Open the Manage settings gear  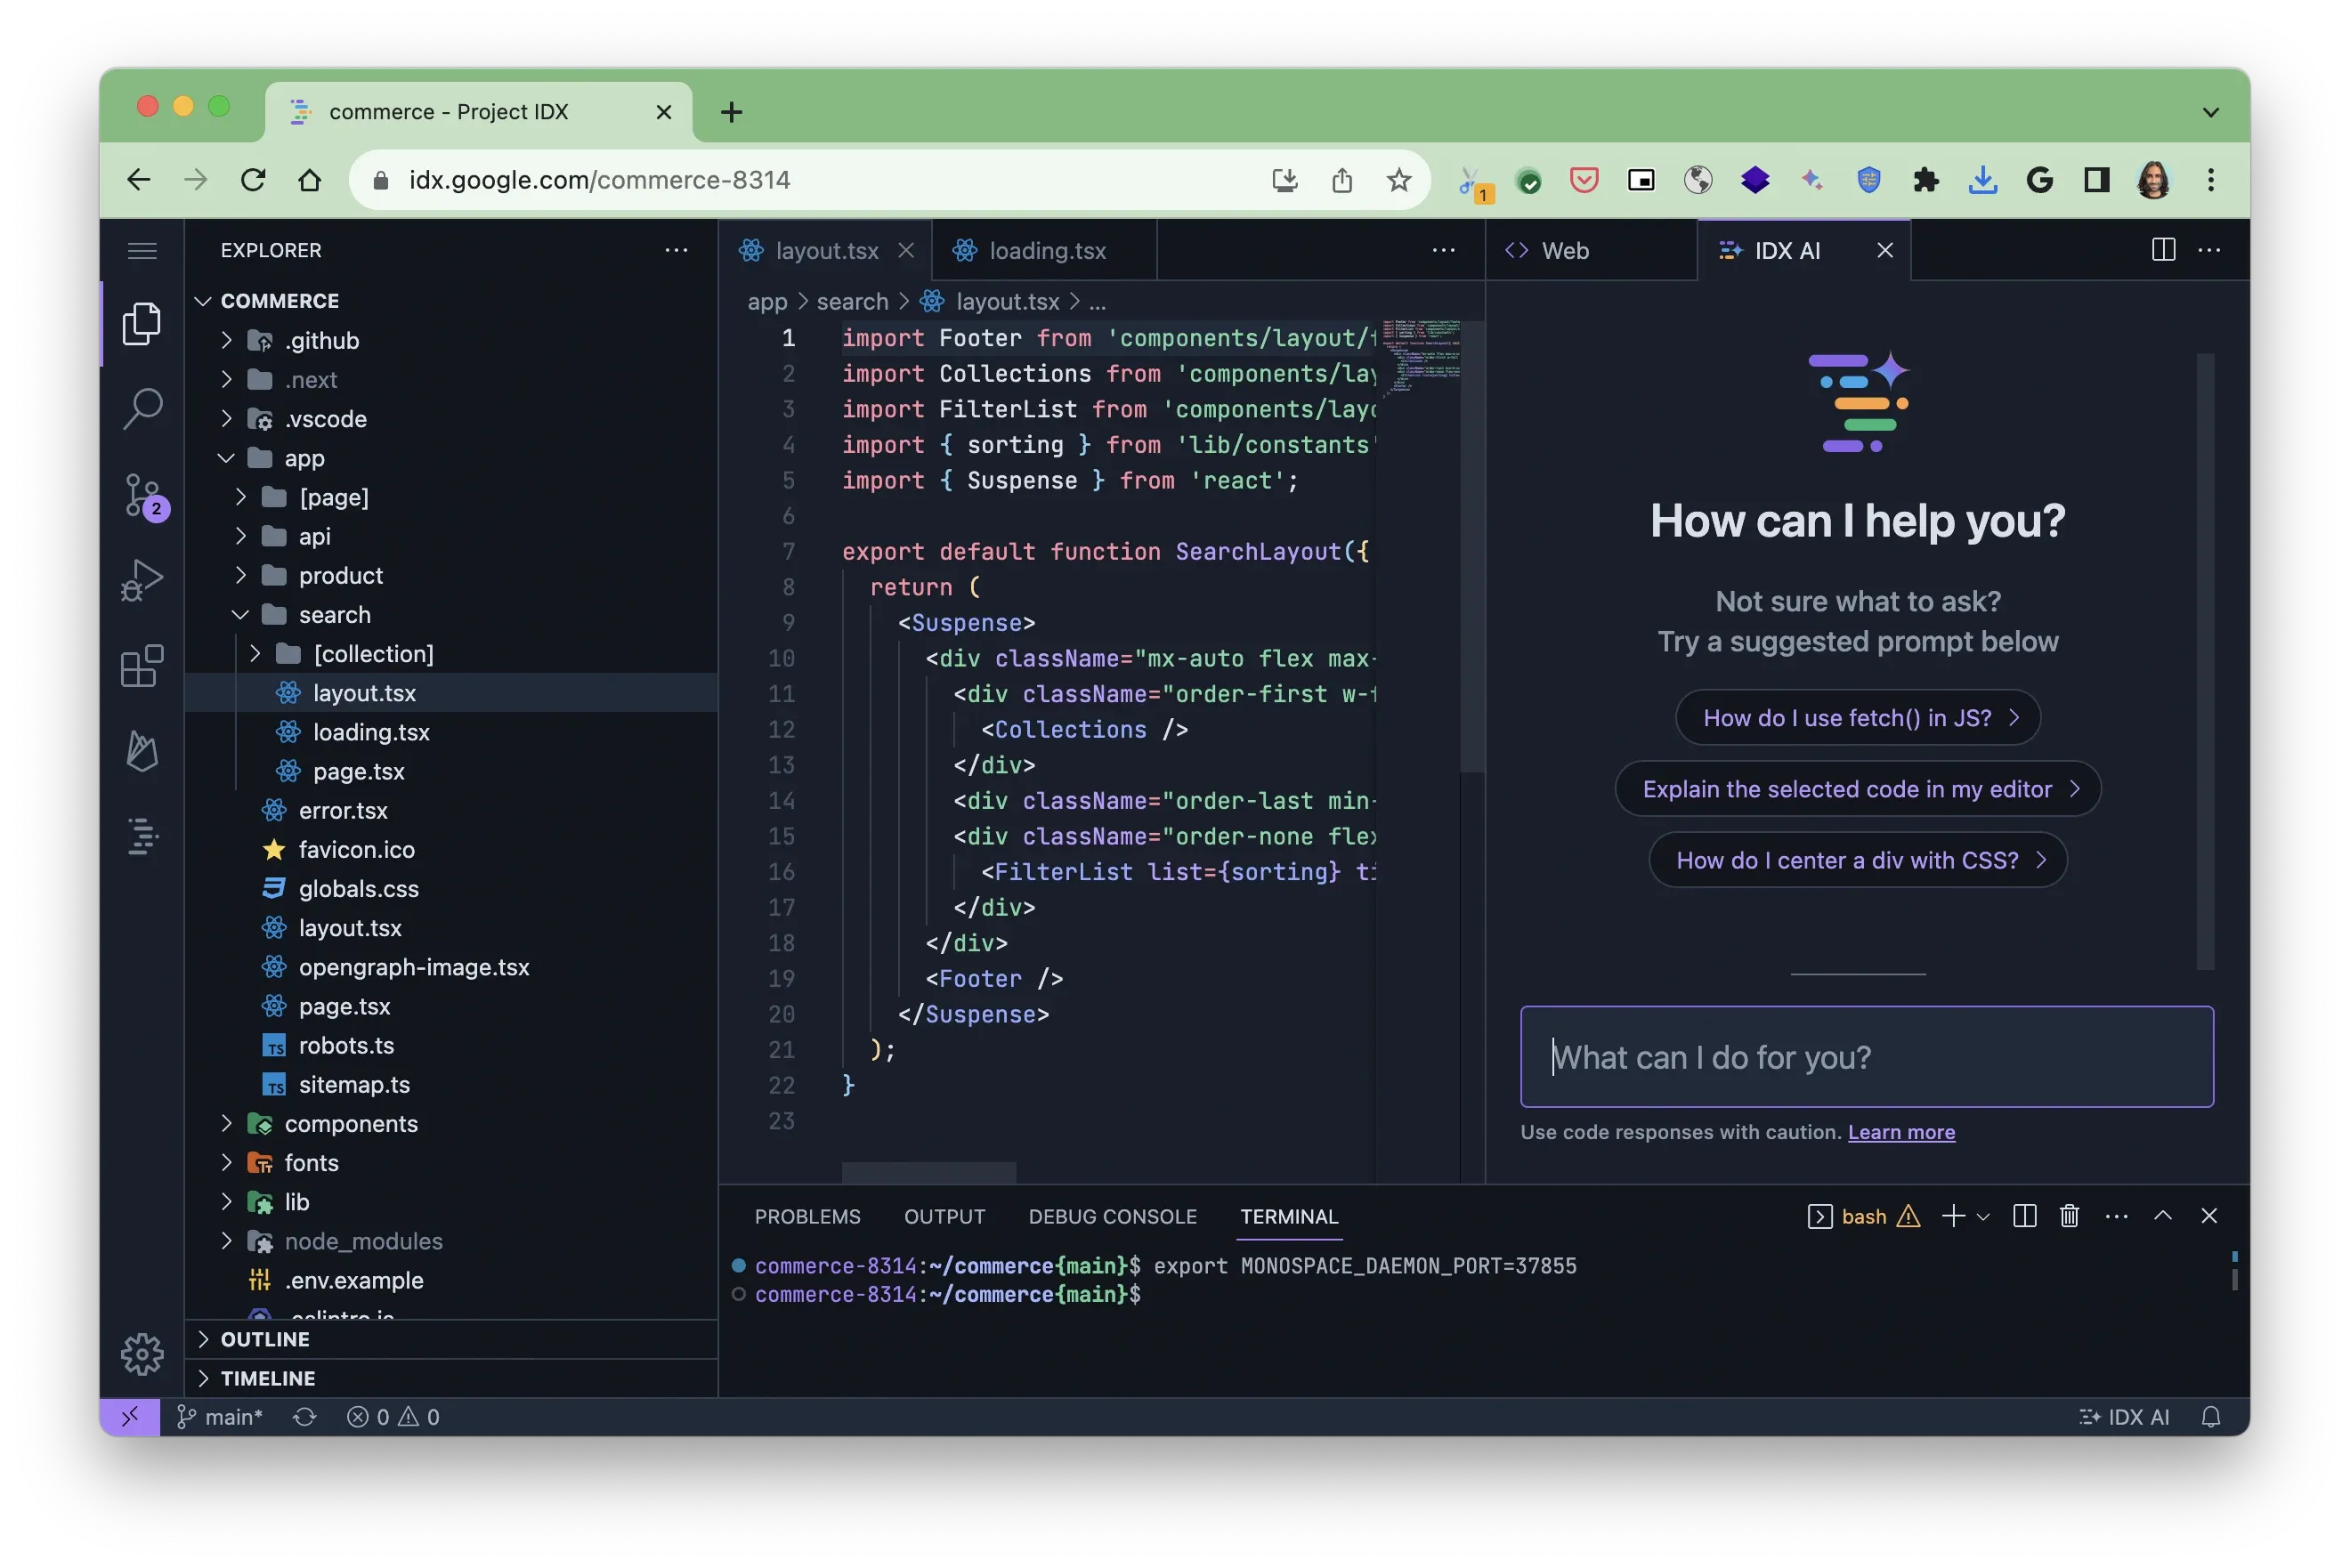pyautogui.click(x=142, y=1354)
